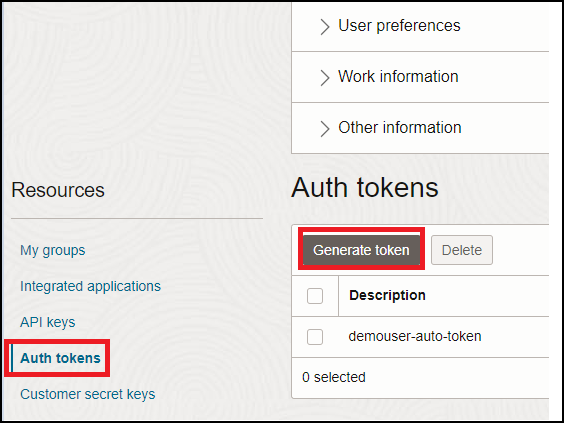Open the Integrated applications resource link

click(x=90, y=286)
